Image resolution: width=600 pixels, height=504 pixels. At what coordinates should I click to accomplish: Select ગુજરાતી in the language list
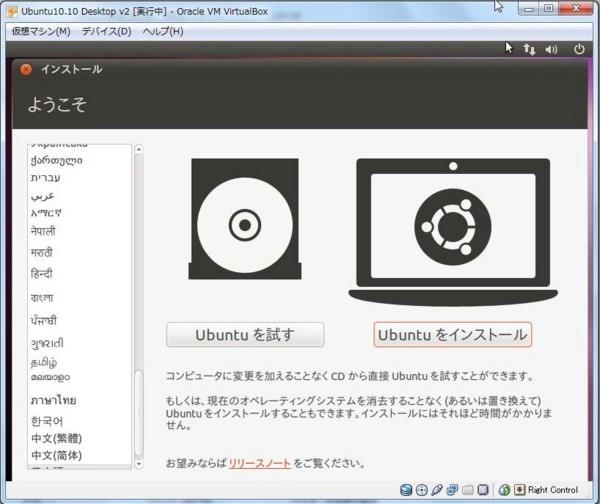(x=47, y=343)
